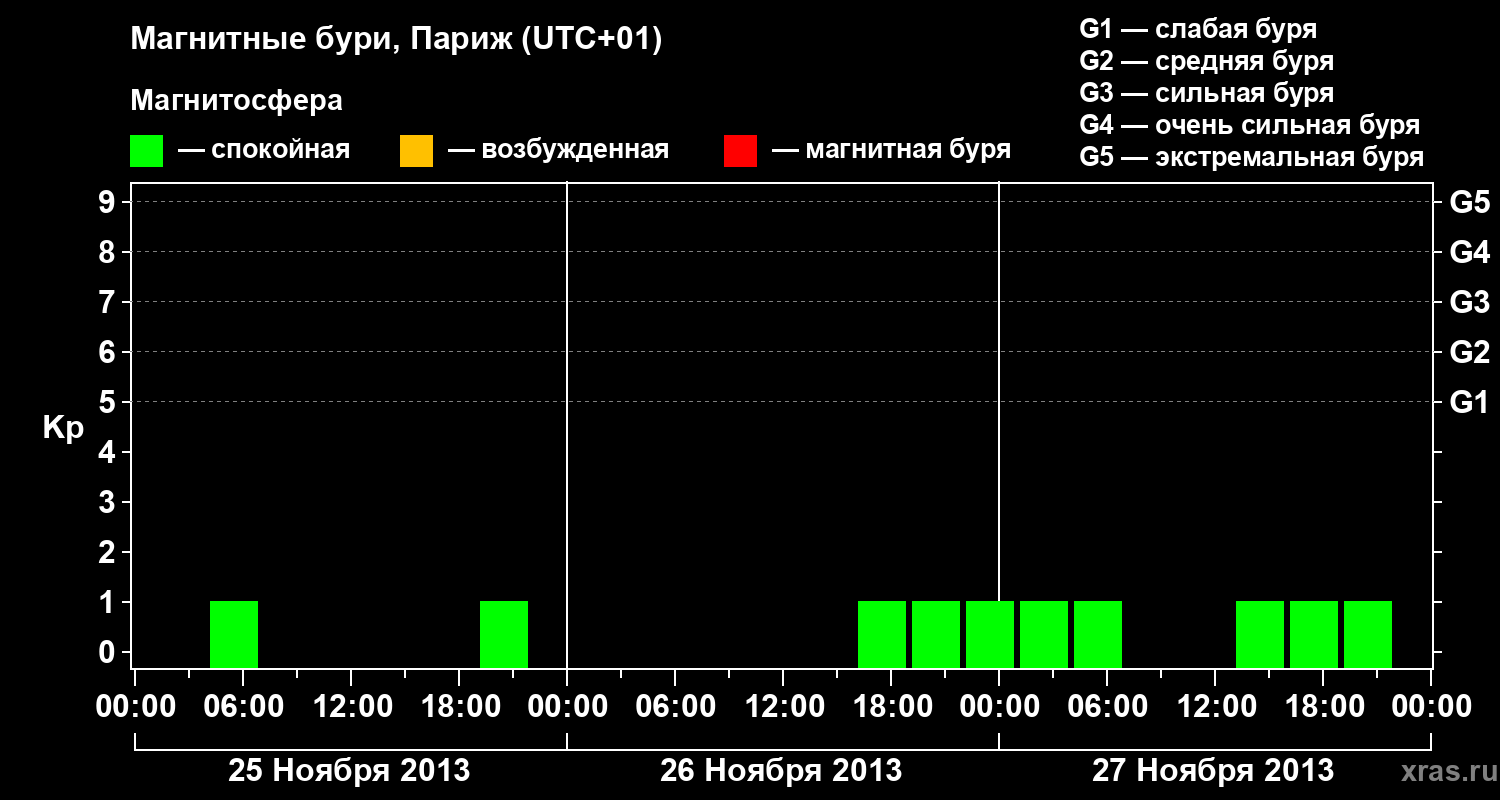The image size is (1500, 800).
Task: Click the green bar near 06:00 on 25 Ноября
Action: click(x=234, y=634)
